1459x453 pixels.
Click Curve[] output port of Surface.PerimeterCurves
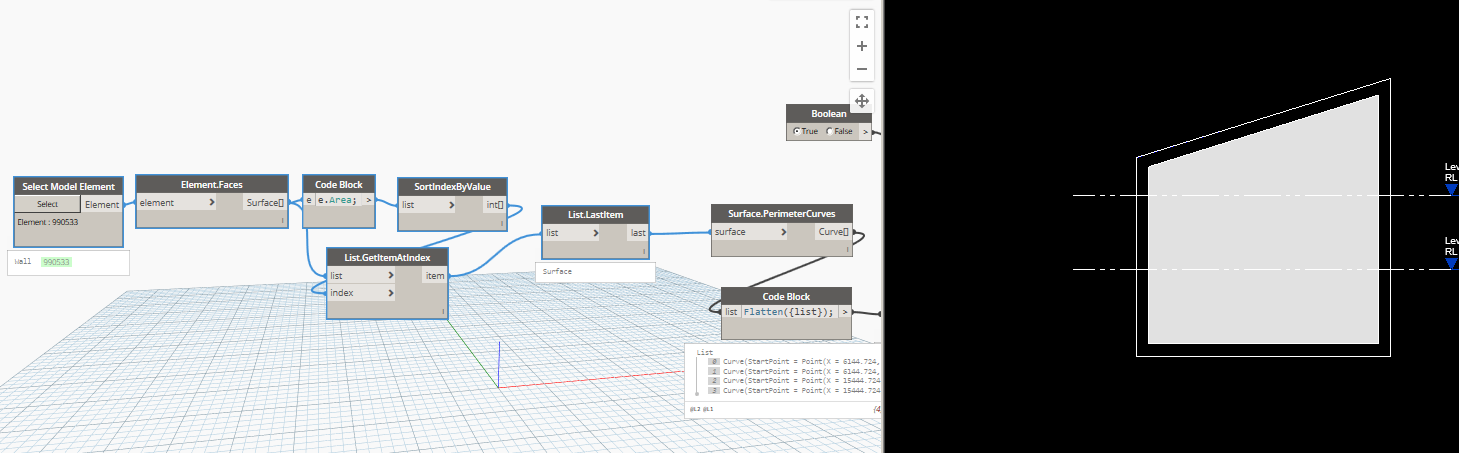[x=833, y=232]
